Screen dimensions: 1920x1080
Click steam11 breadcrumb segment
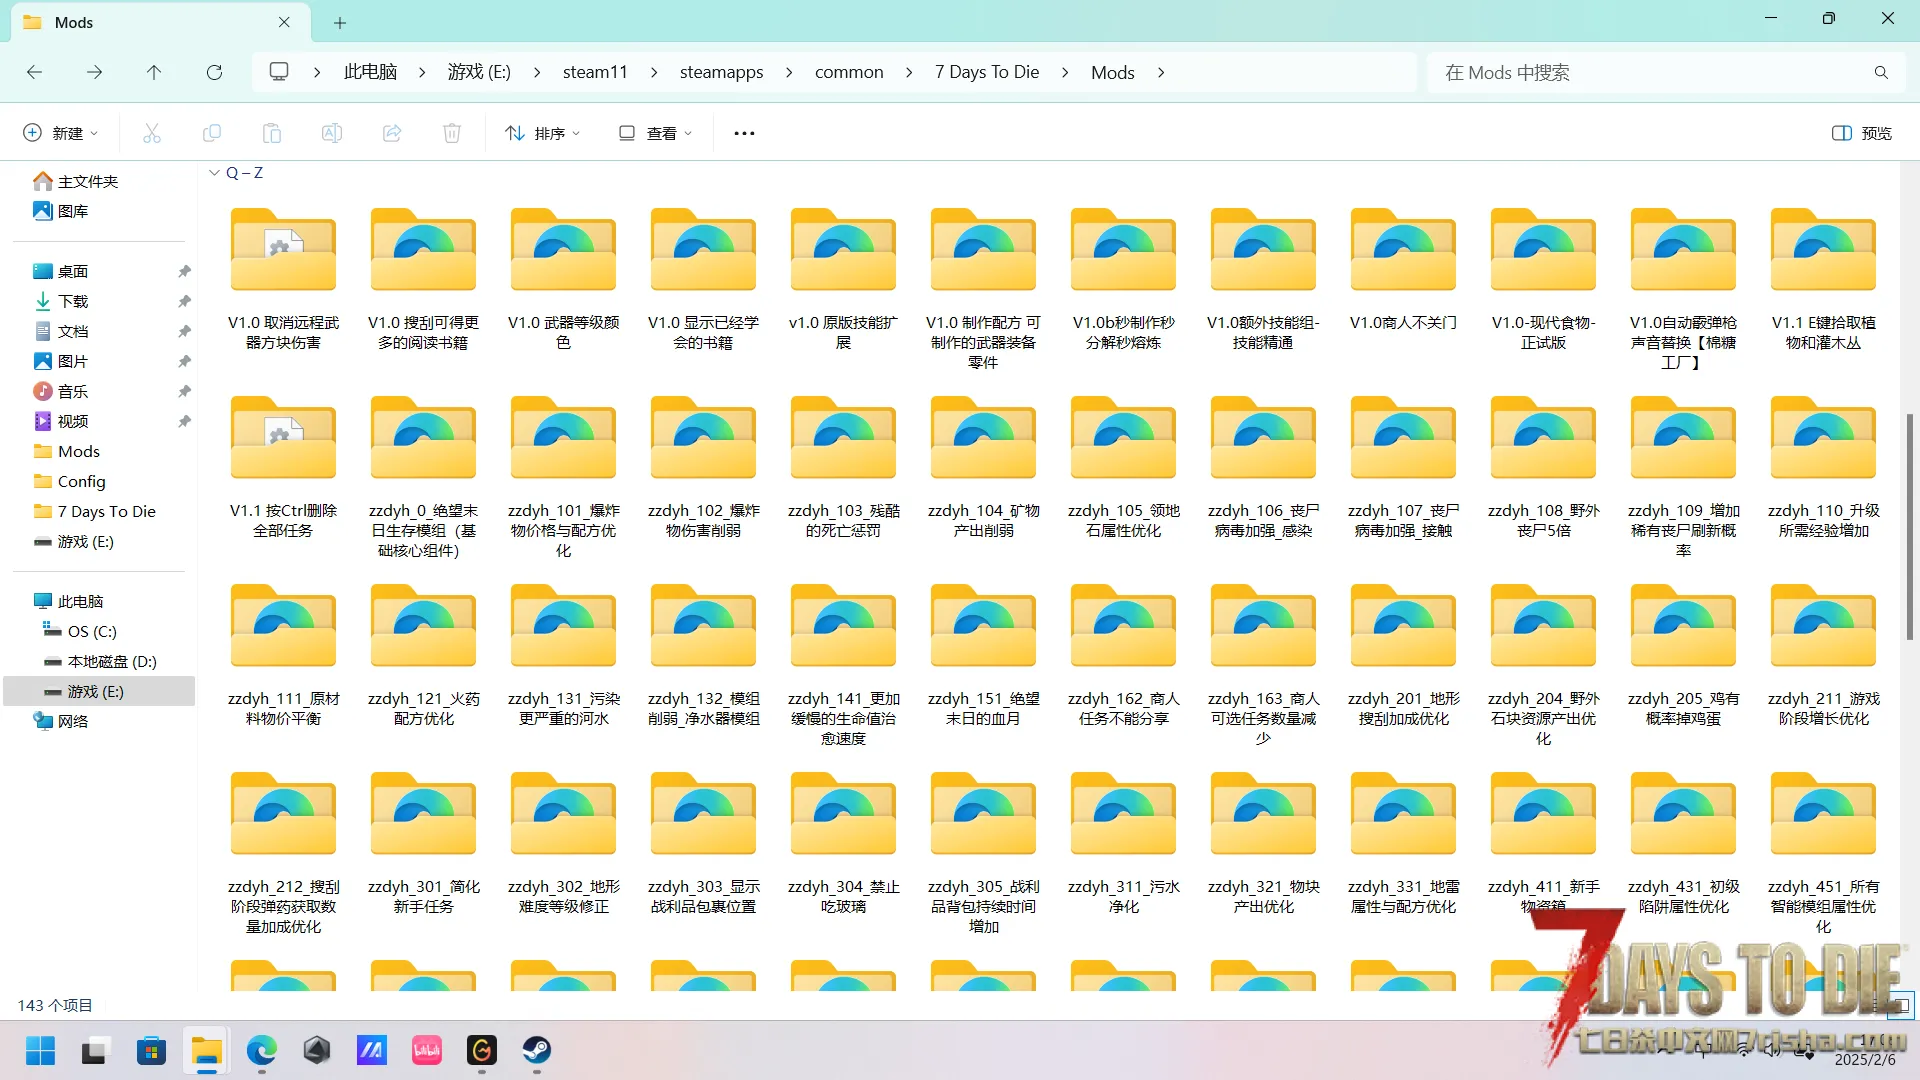tap(595, 72)
